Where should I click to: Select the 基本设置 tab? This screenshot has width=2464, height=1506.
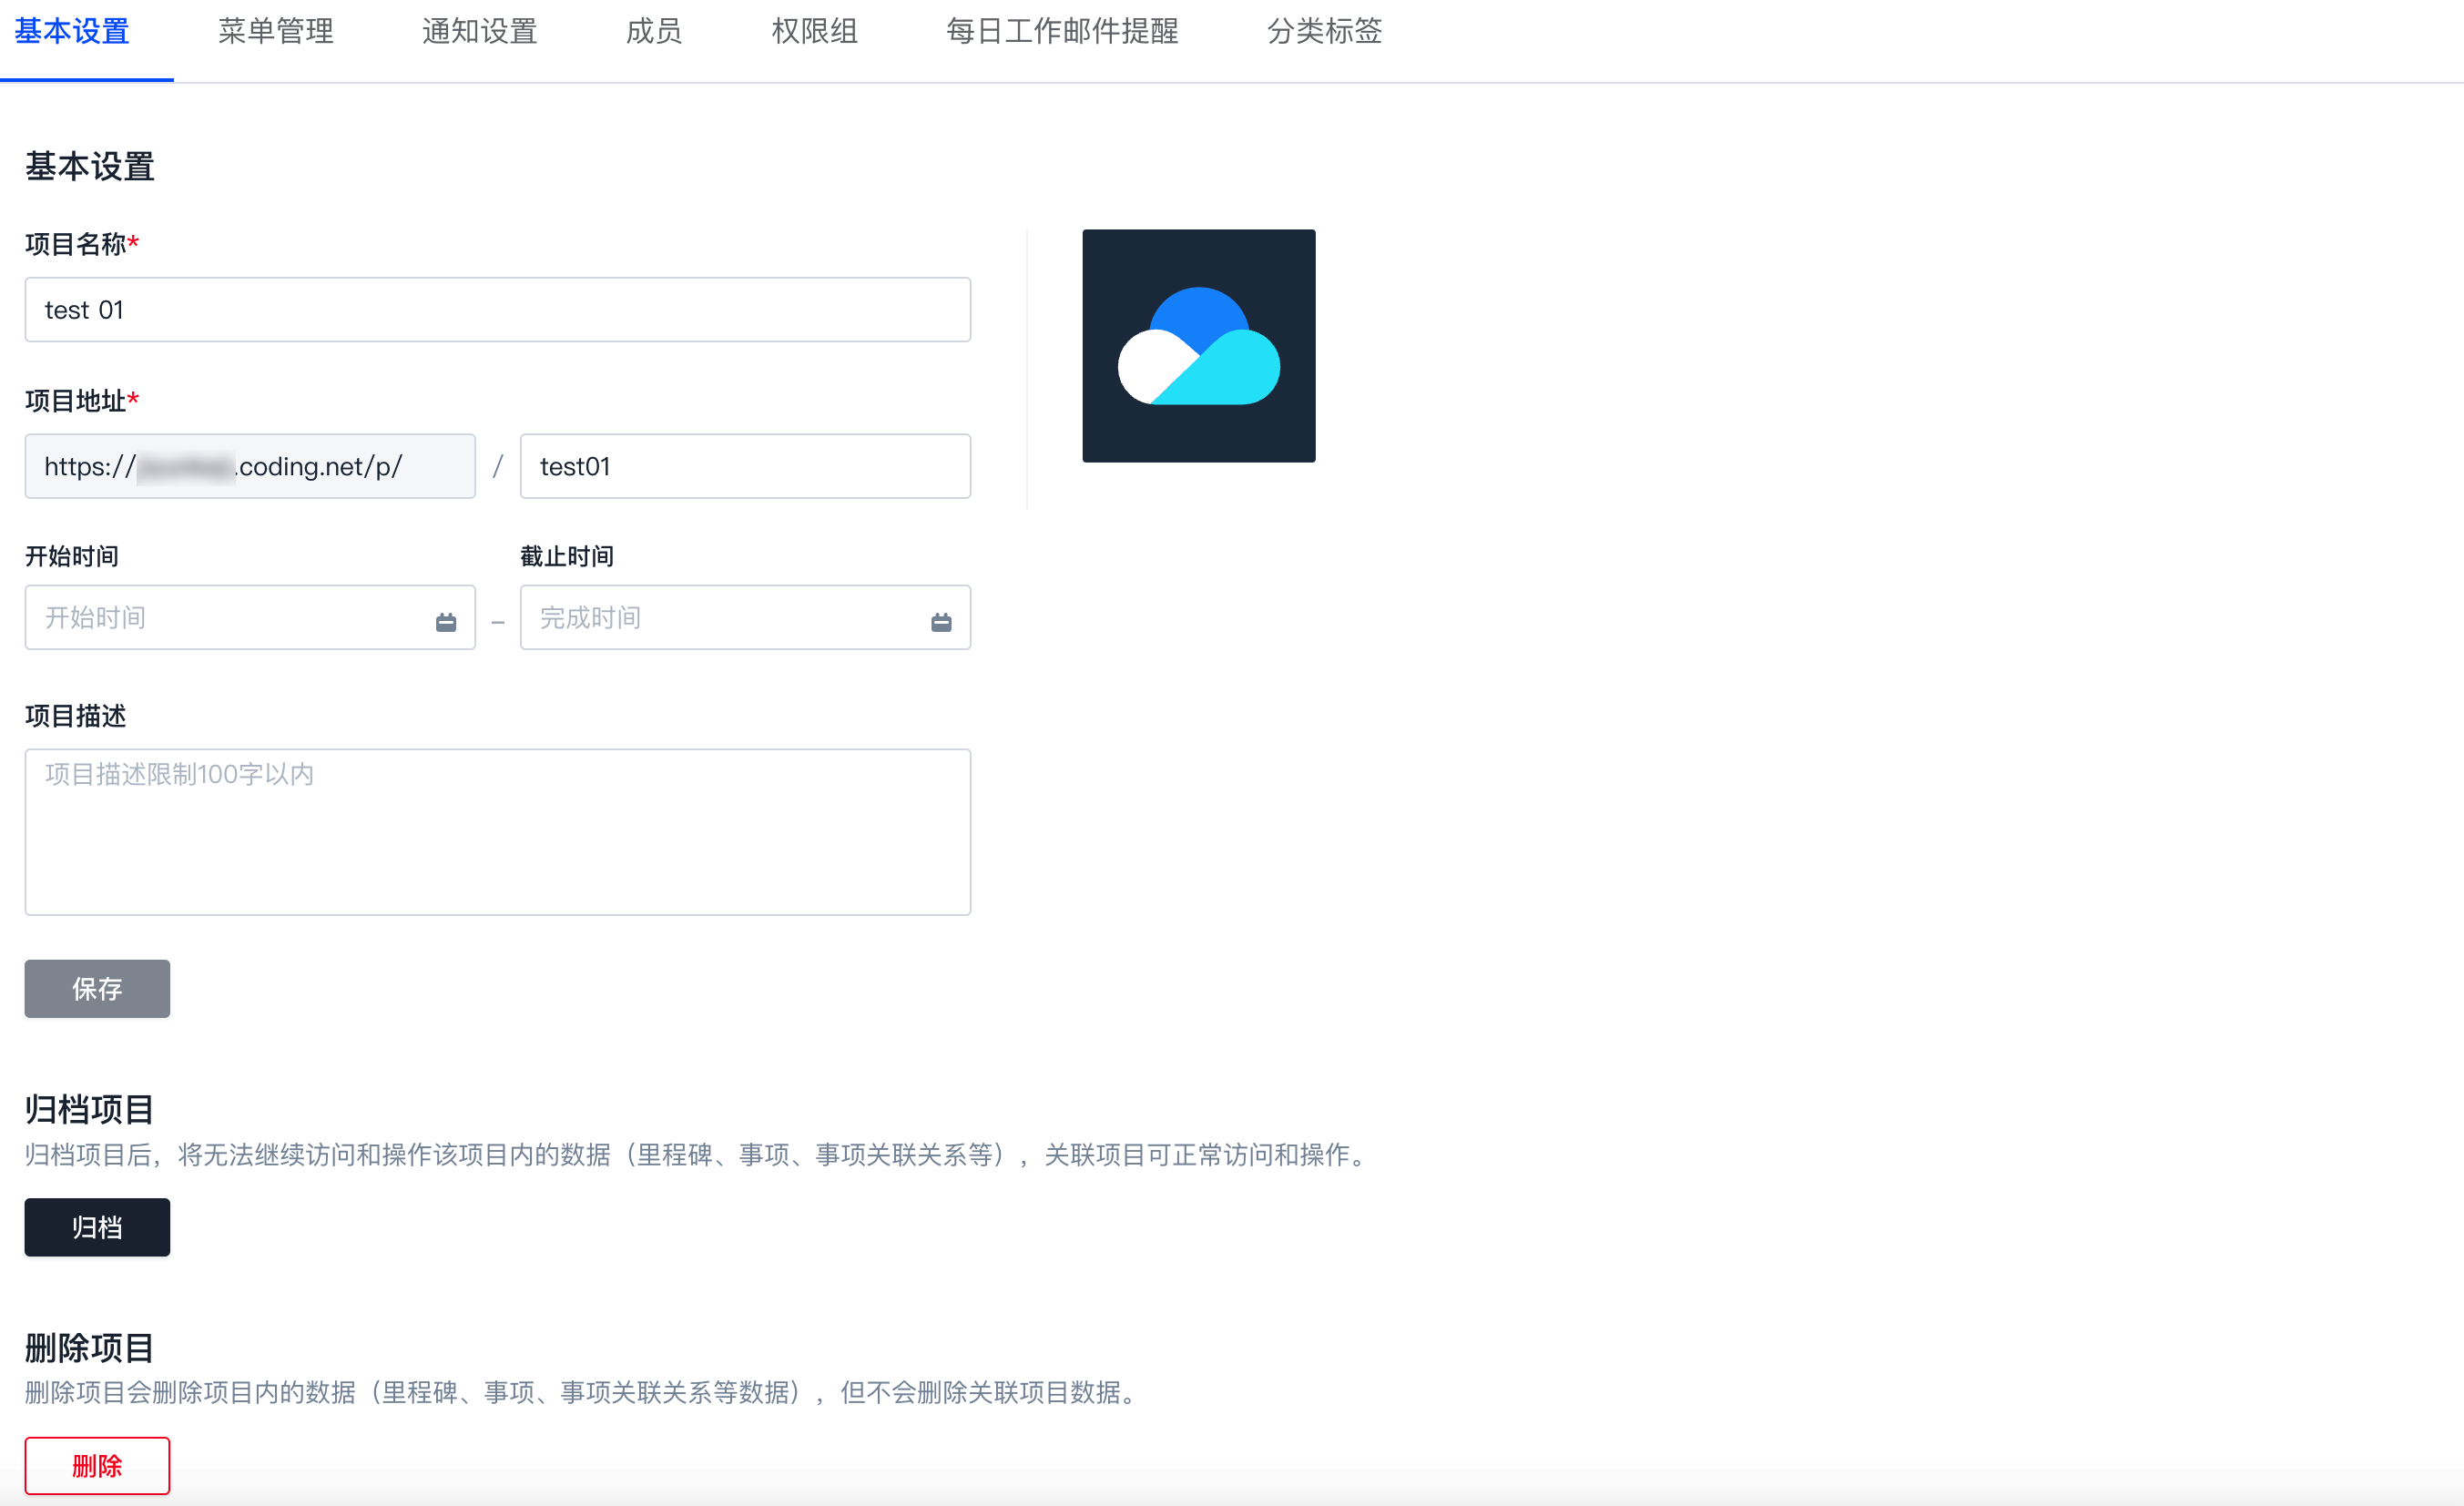point(72,32)
